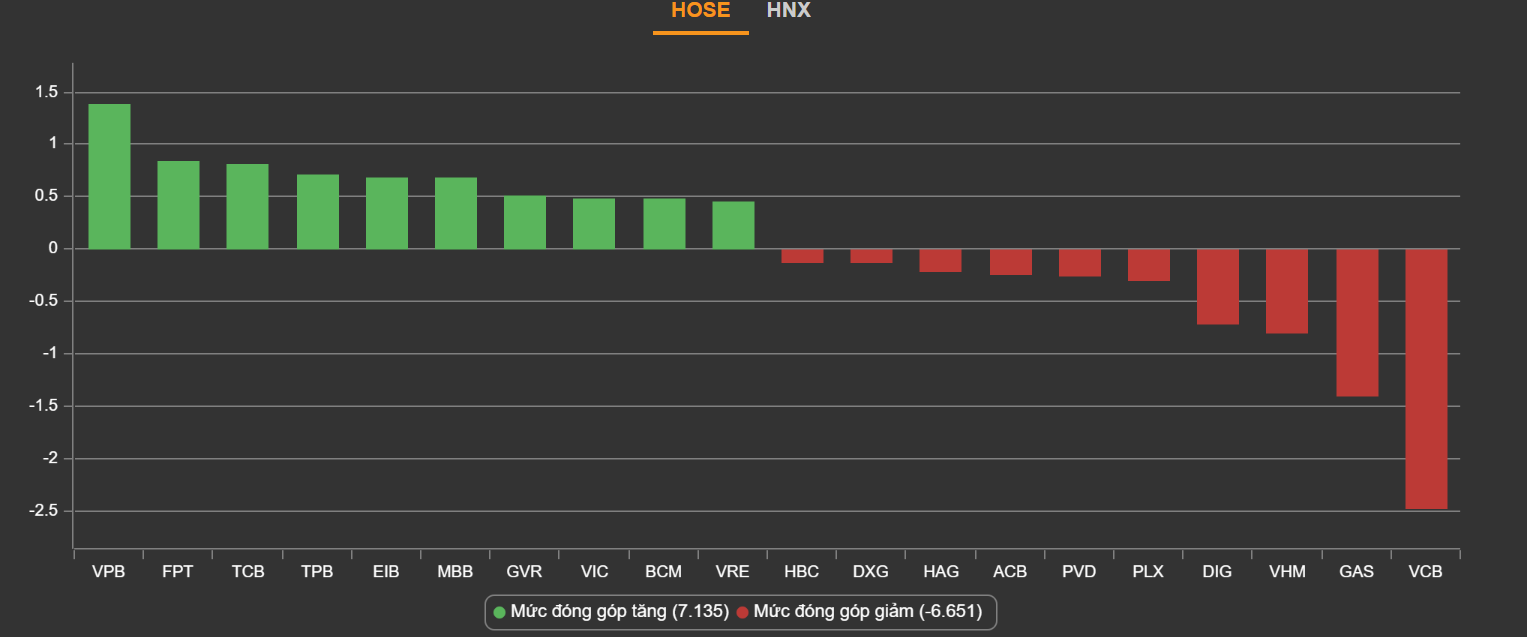Switch to the HNX tab

pyautogui.click(x=788, y=11)
